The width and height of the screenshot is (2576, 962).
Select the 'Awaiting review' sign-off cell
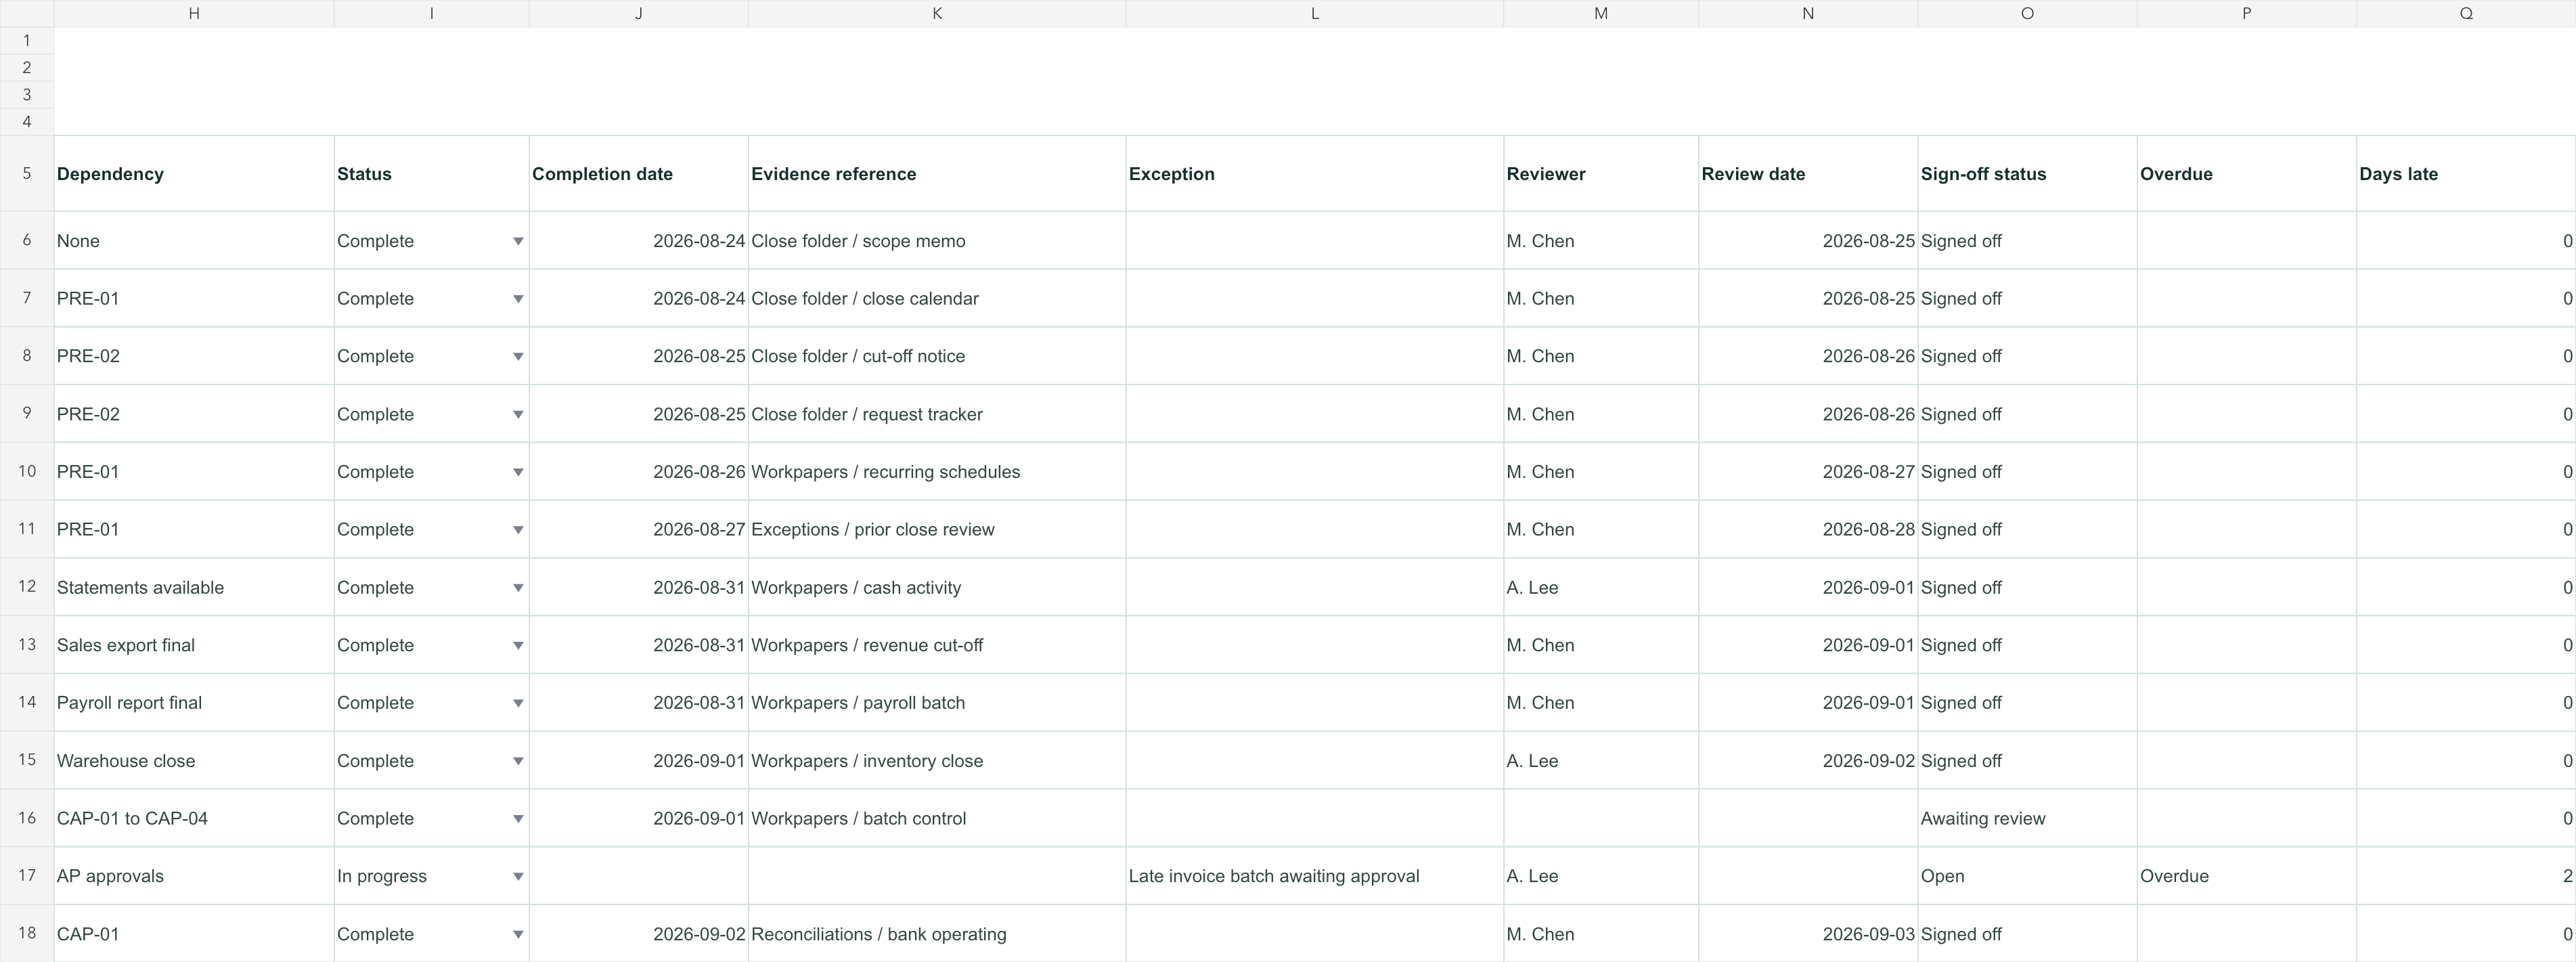[x=2028, y=818]
